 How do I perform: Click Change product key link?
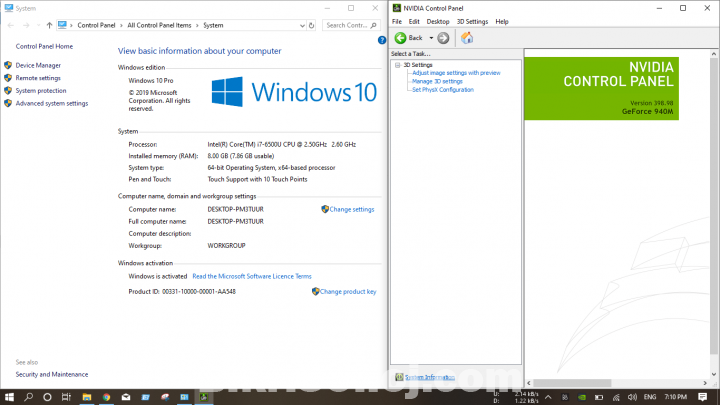pyautogui.click(x=348, y=292)
